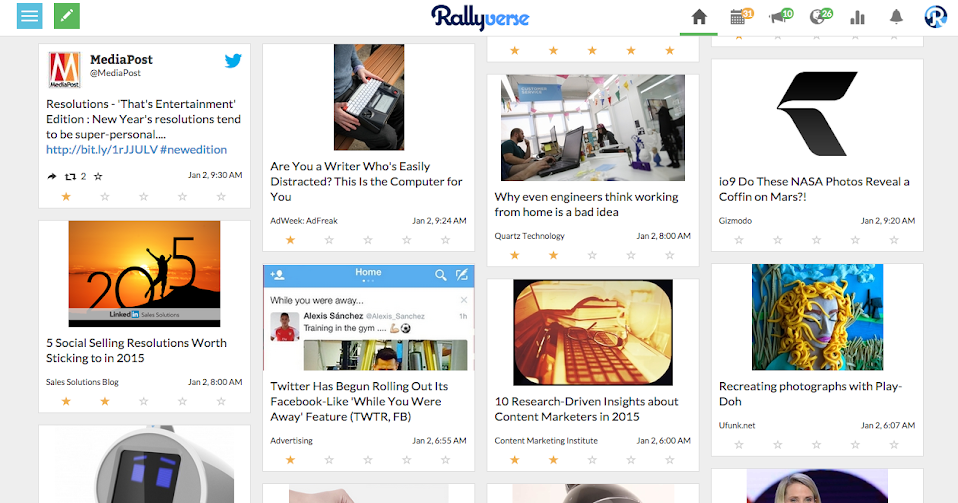Viewport: 958px width, 503px height.
Task: Rate Social Selling Resolutions article three stars
Action: pos(144,402)
